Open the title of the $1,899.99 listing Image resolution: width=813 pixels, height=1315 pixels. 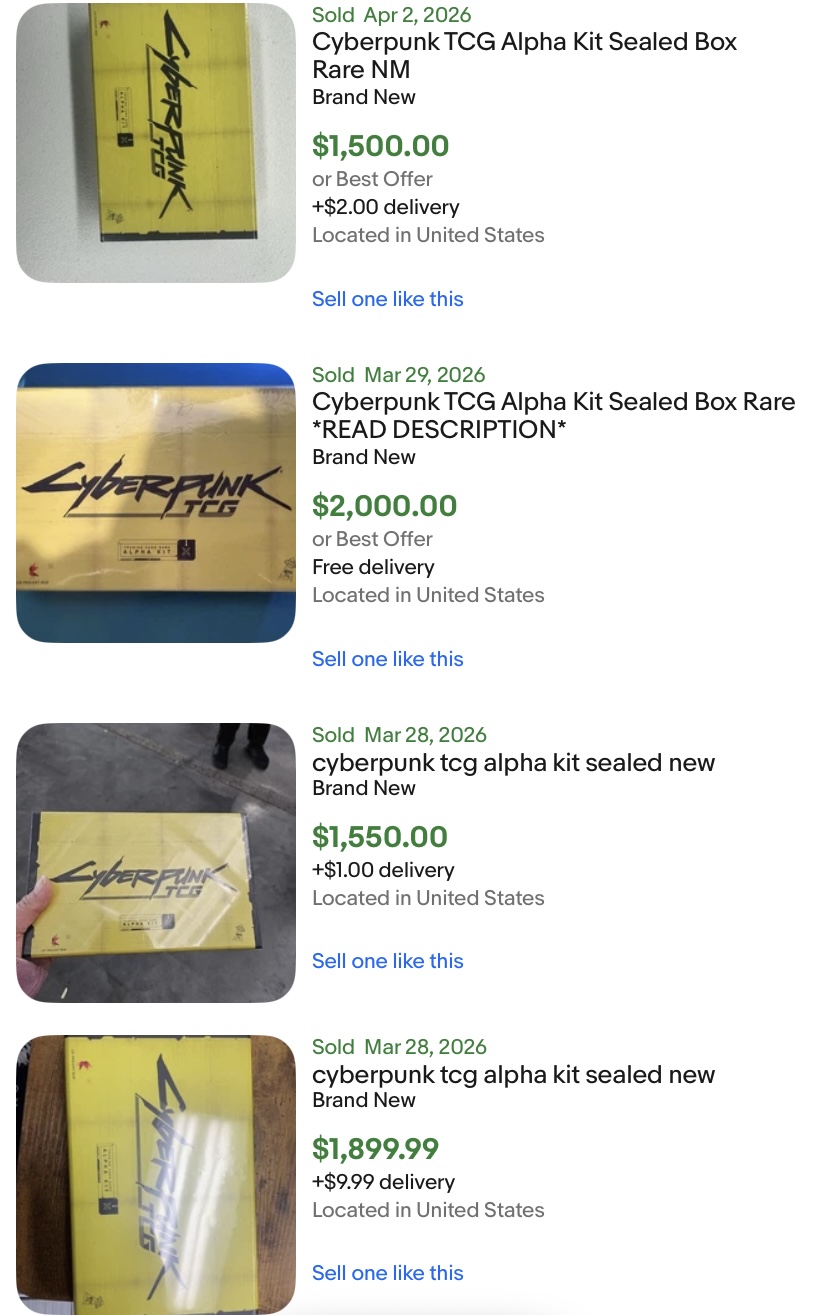click(x=513, y=1075)
